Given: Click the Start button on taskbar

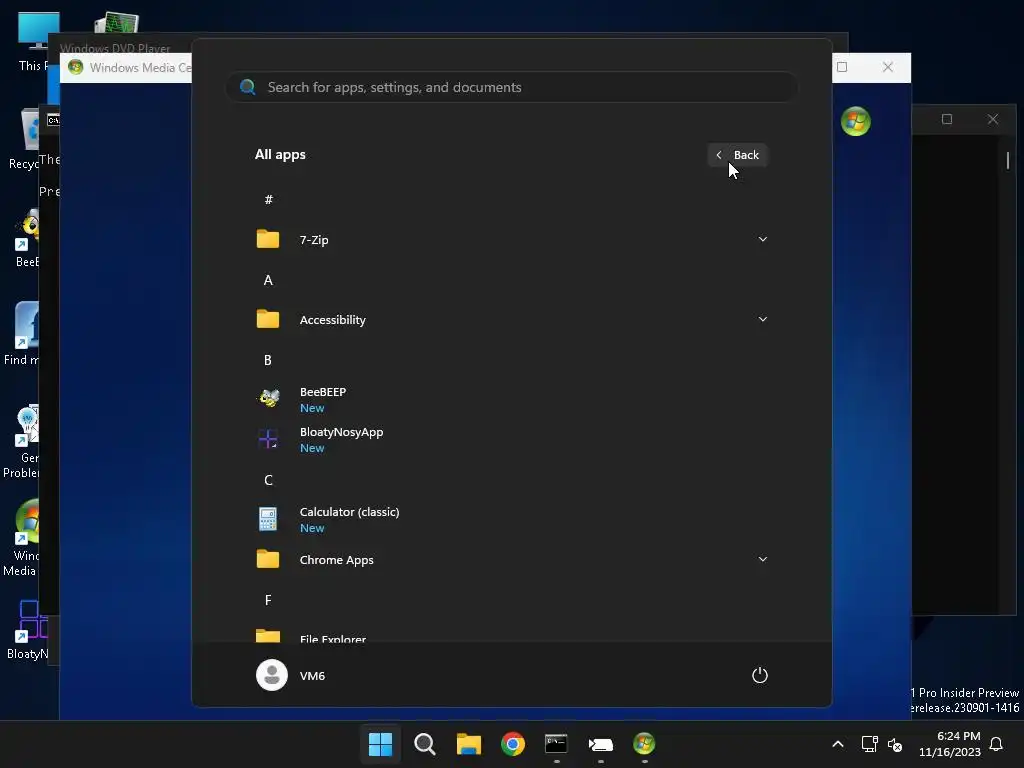Looking at the screenshot, I should (x=380, y=744).
